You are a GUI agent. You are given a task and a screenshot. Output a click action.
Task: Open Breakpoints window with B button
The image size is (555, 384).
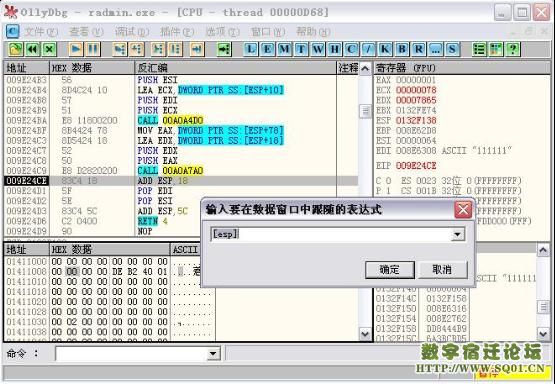click(x=402, y=49)
